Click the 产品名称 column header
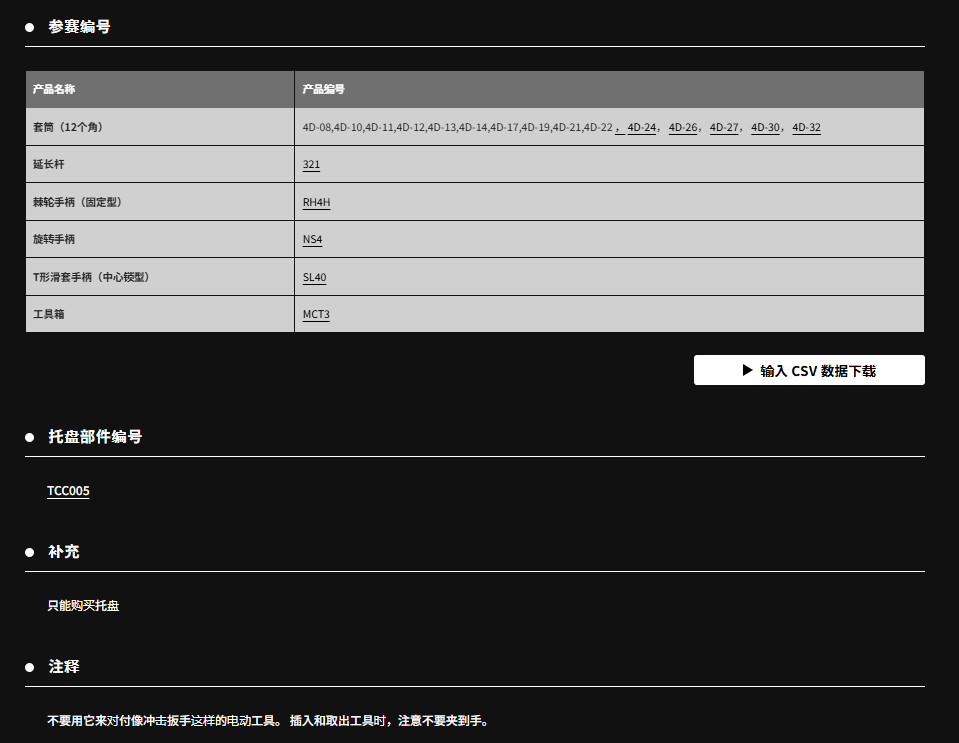959x743 pixels. click(54, 89)
